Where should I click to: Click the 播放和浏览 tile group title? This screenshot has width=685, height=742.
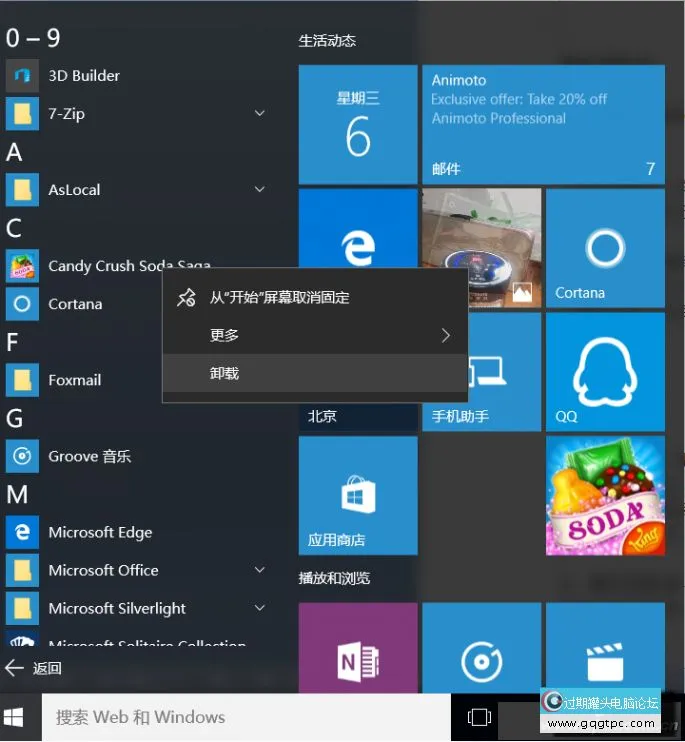[334, 578]
